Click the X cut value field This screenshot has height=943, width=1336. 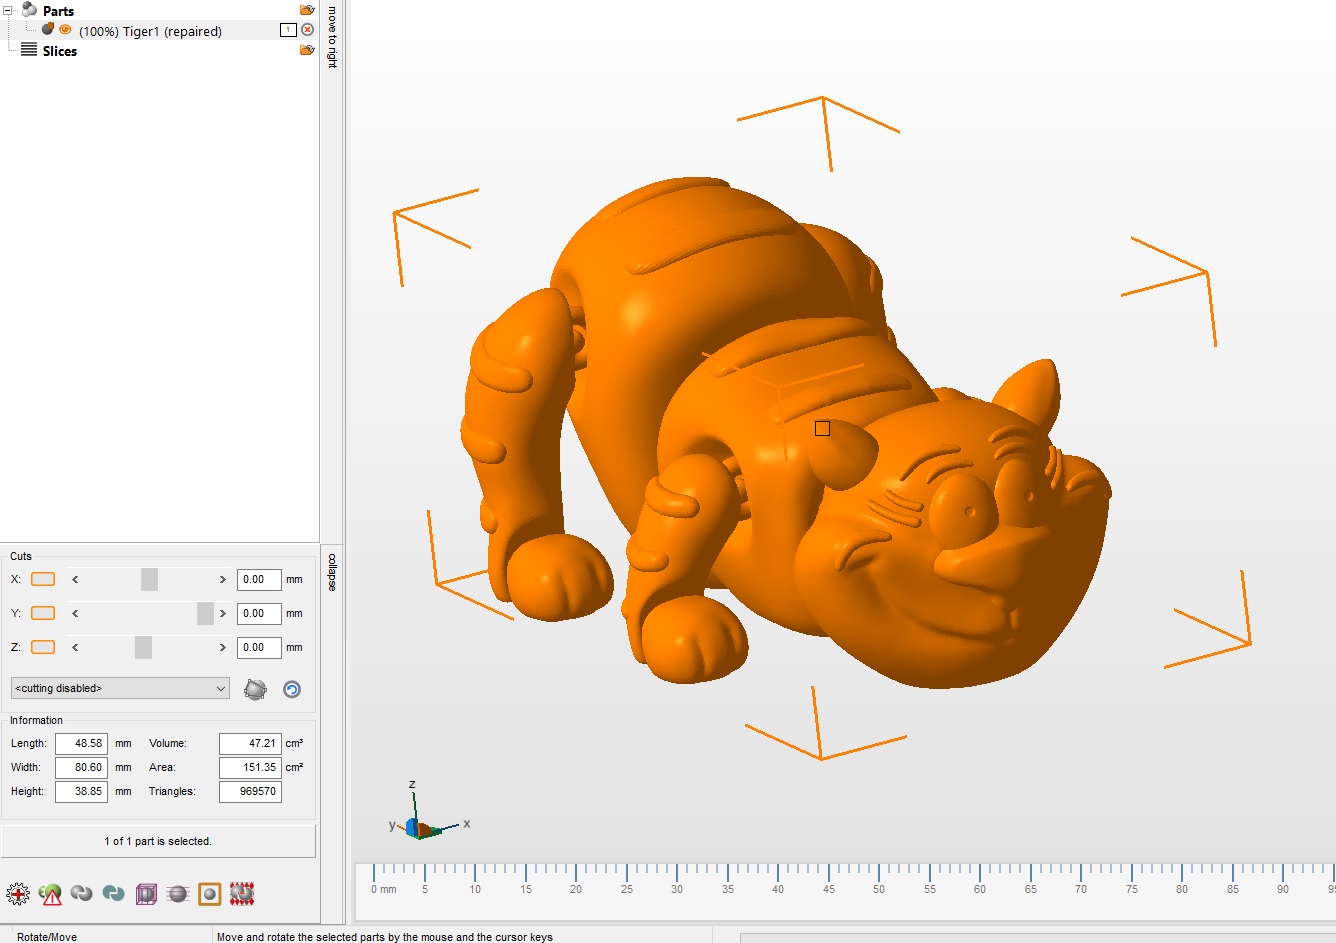[x=259, y=579]
